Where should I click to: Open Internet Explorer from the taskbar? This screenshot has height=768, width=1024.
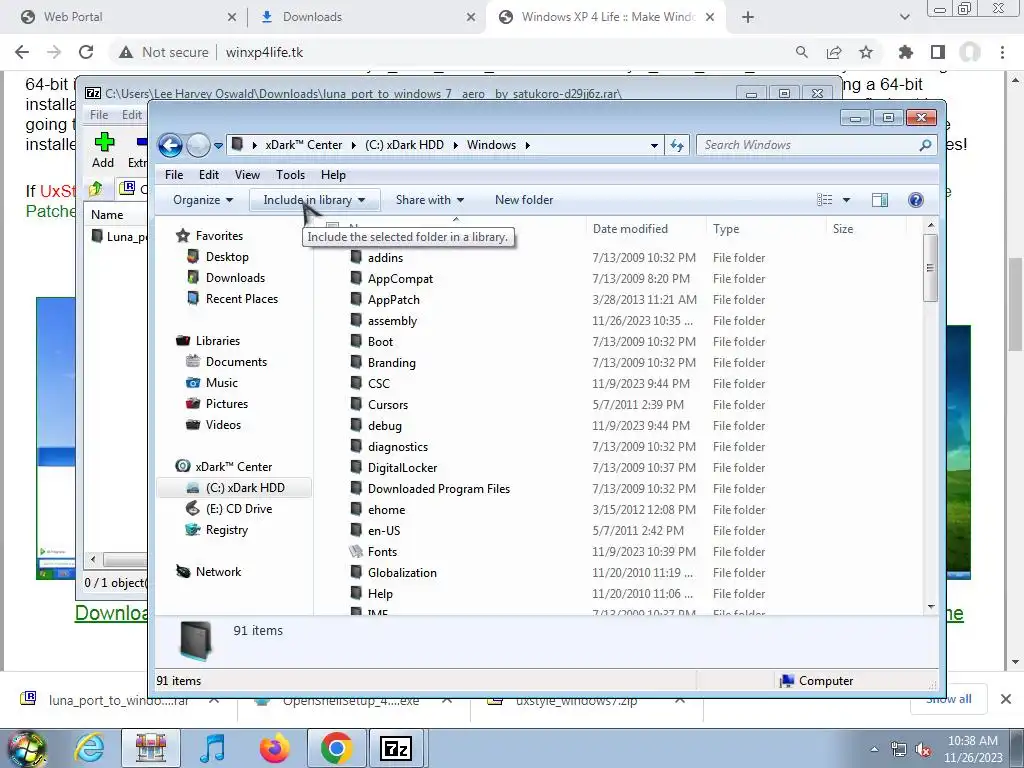point(89,748)
